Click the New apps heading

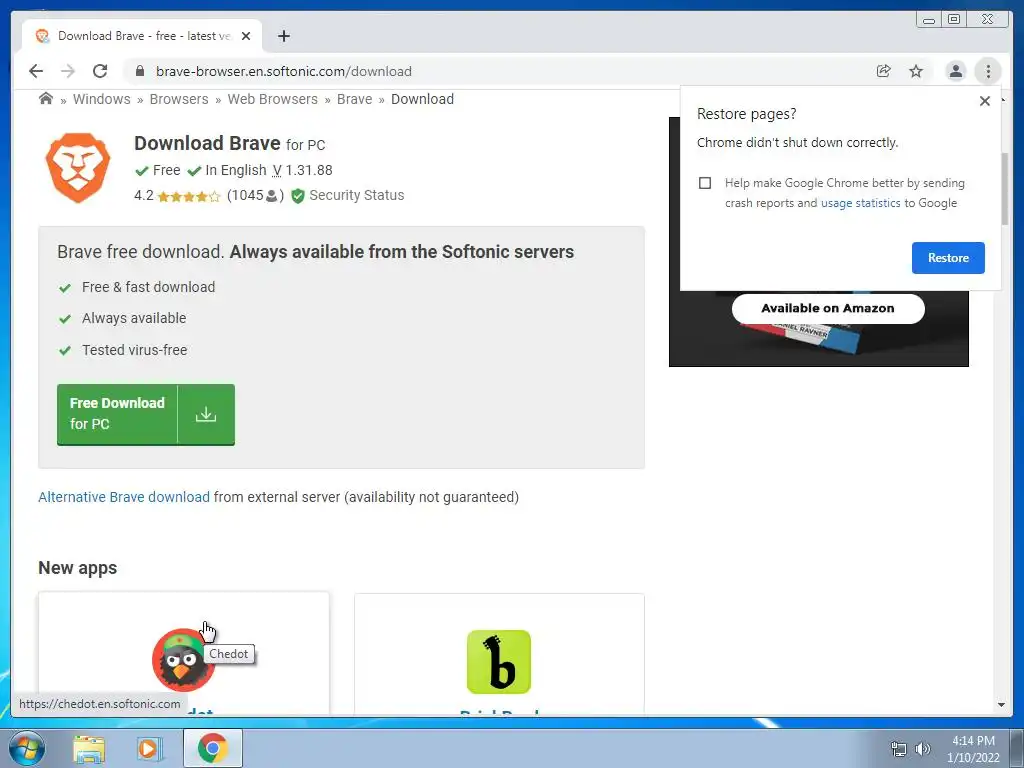click(78, 568)
